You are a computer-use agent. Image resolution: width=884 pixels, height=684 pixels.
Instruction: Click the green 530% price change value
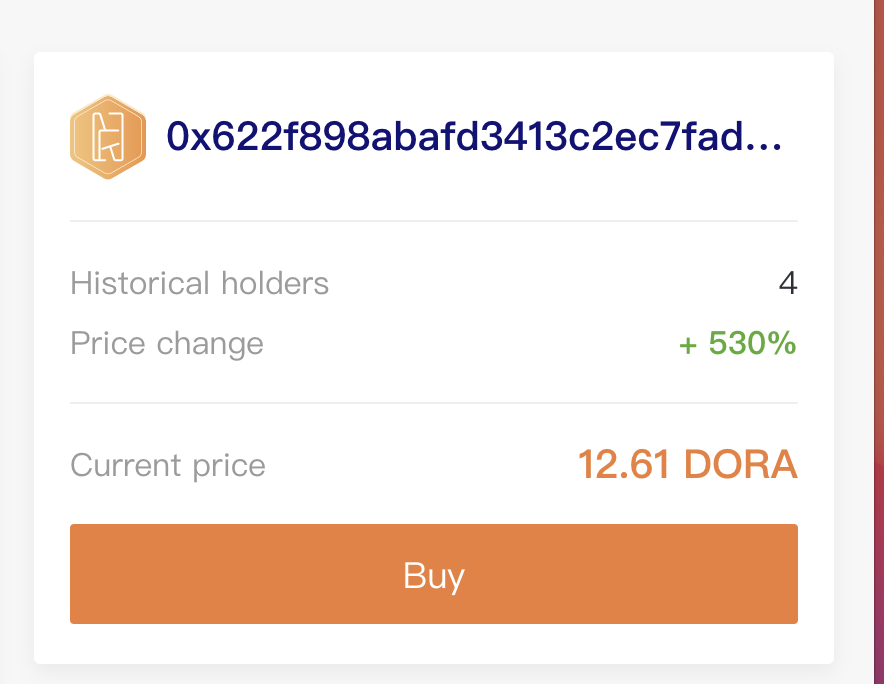click(x=752, y=343)
